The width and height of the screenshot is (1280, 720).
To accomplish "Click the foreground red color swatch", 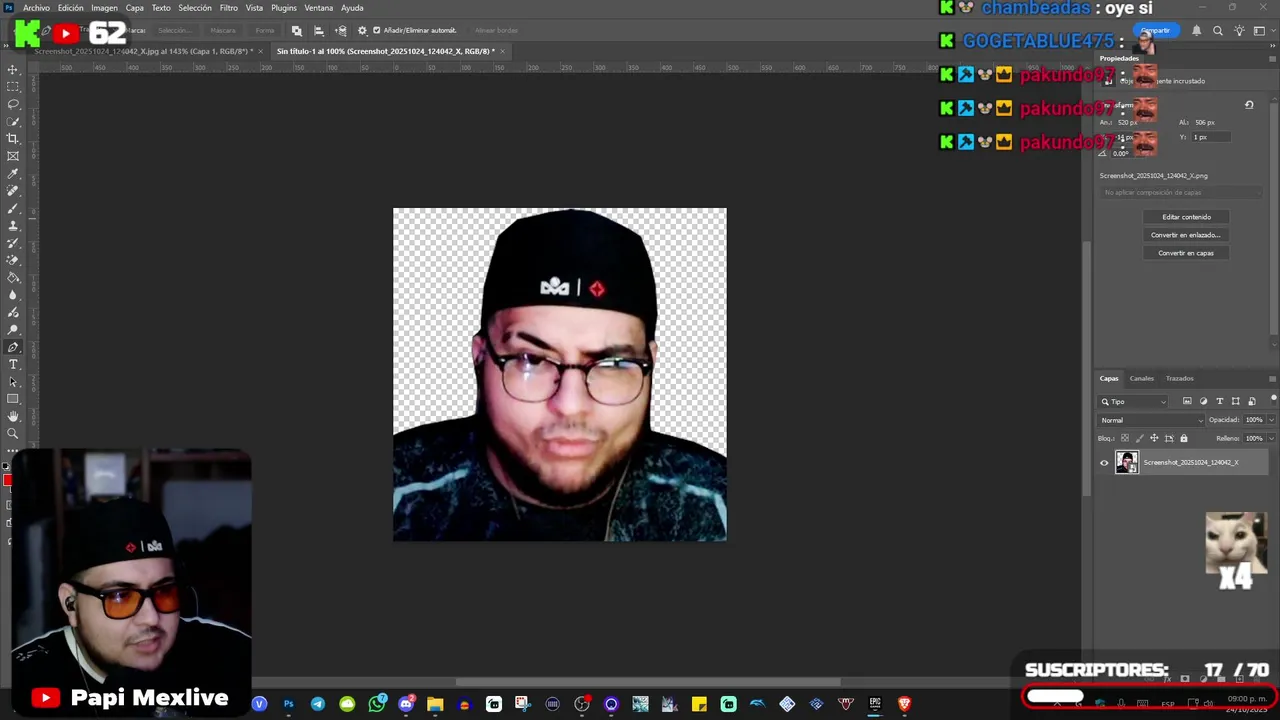I will [x=7, y=481].
